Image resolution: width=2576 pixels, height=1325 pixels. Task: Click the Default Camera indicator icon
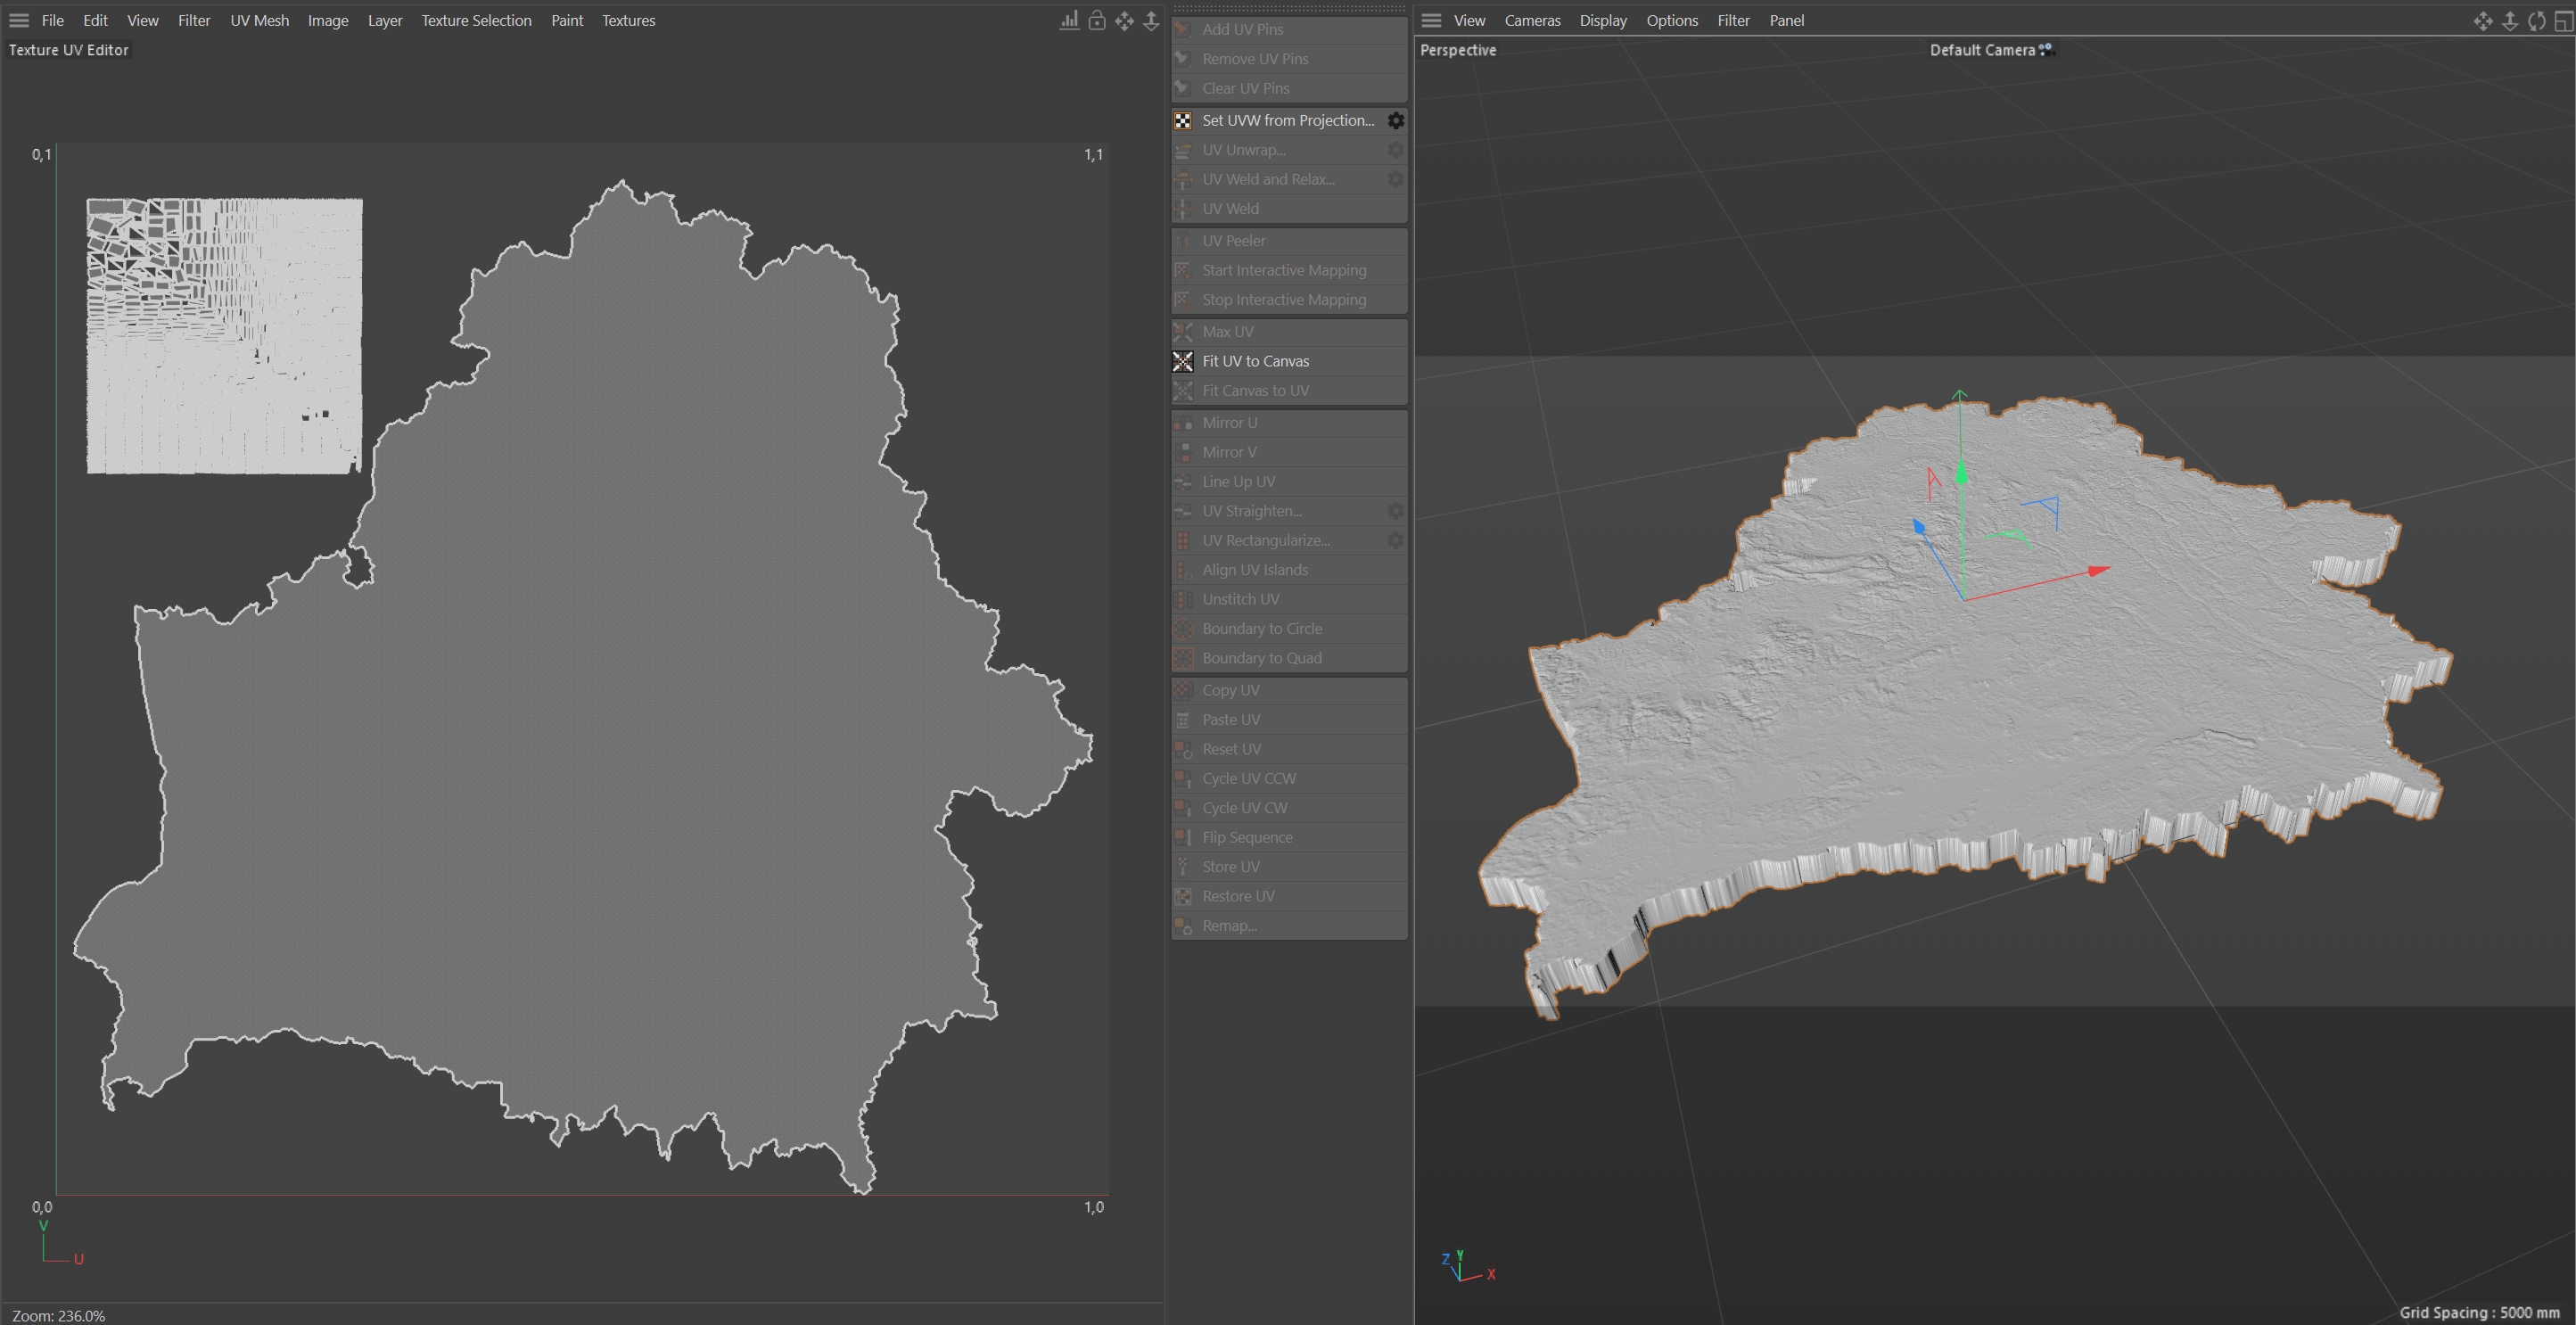coord(2045,49)
